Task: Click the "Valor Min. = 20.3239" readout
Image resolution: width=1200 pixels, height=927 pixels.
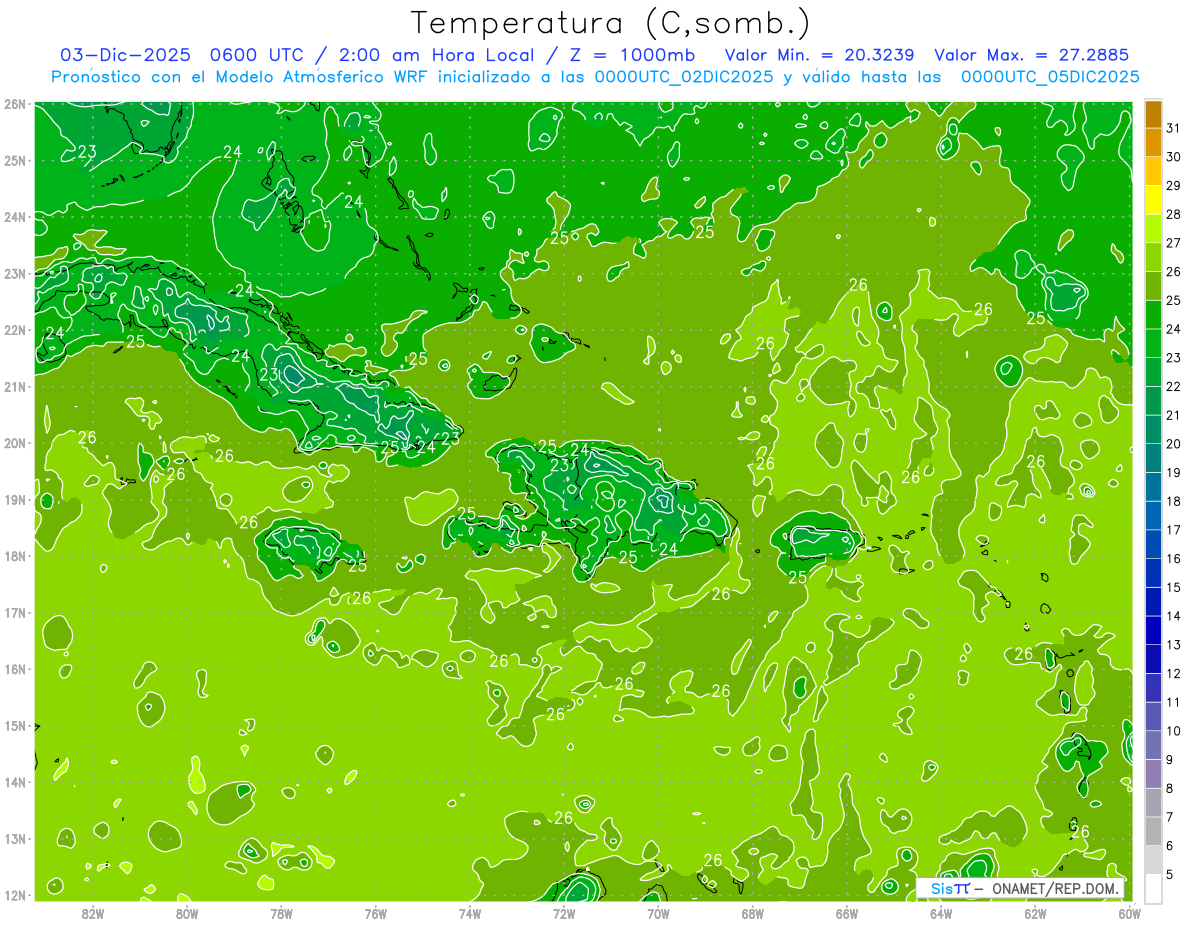Action: click(x=820, y=55)
